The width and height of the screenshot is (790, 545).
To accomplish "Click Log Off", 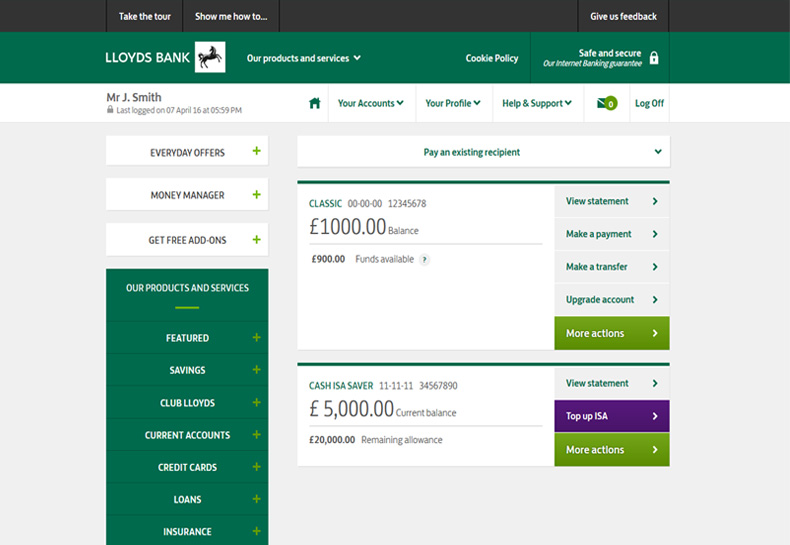I will click(x=649, y=103).
